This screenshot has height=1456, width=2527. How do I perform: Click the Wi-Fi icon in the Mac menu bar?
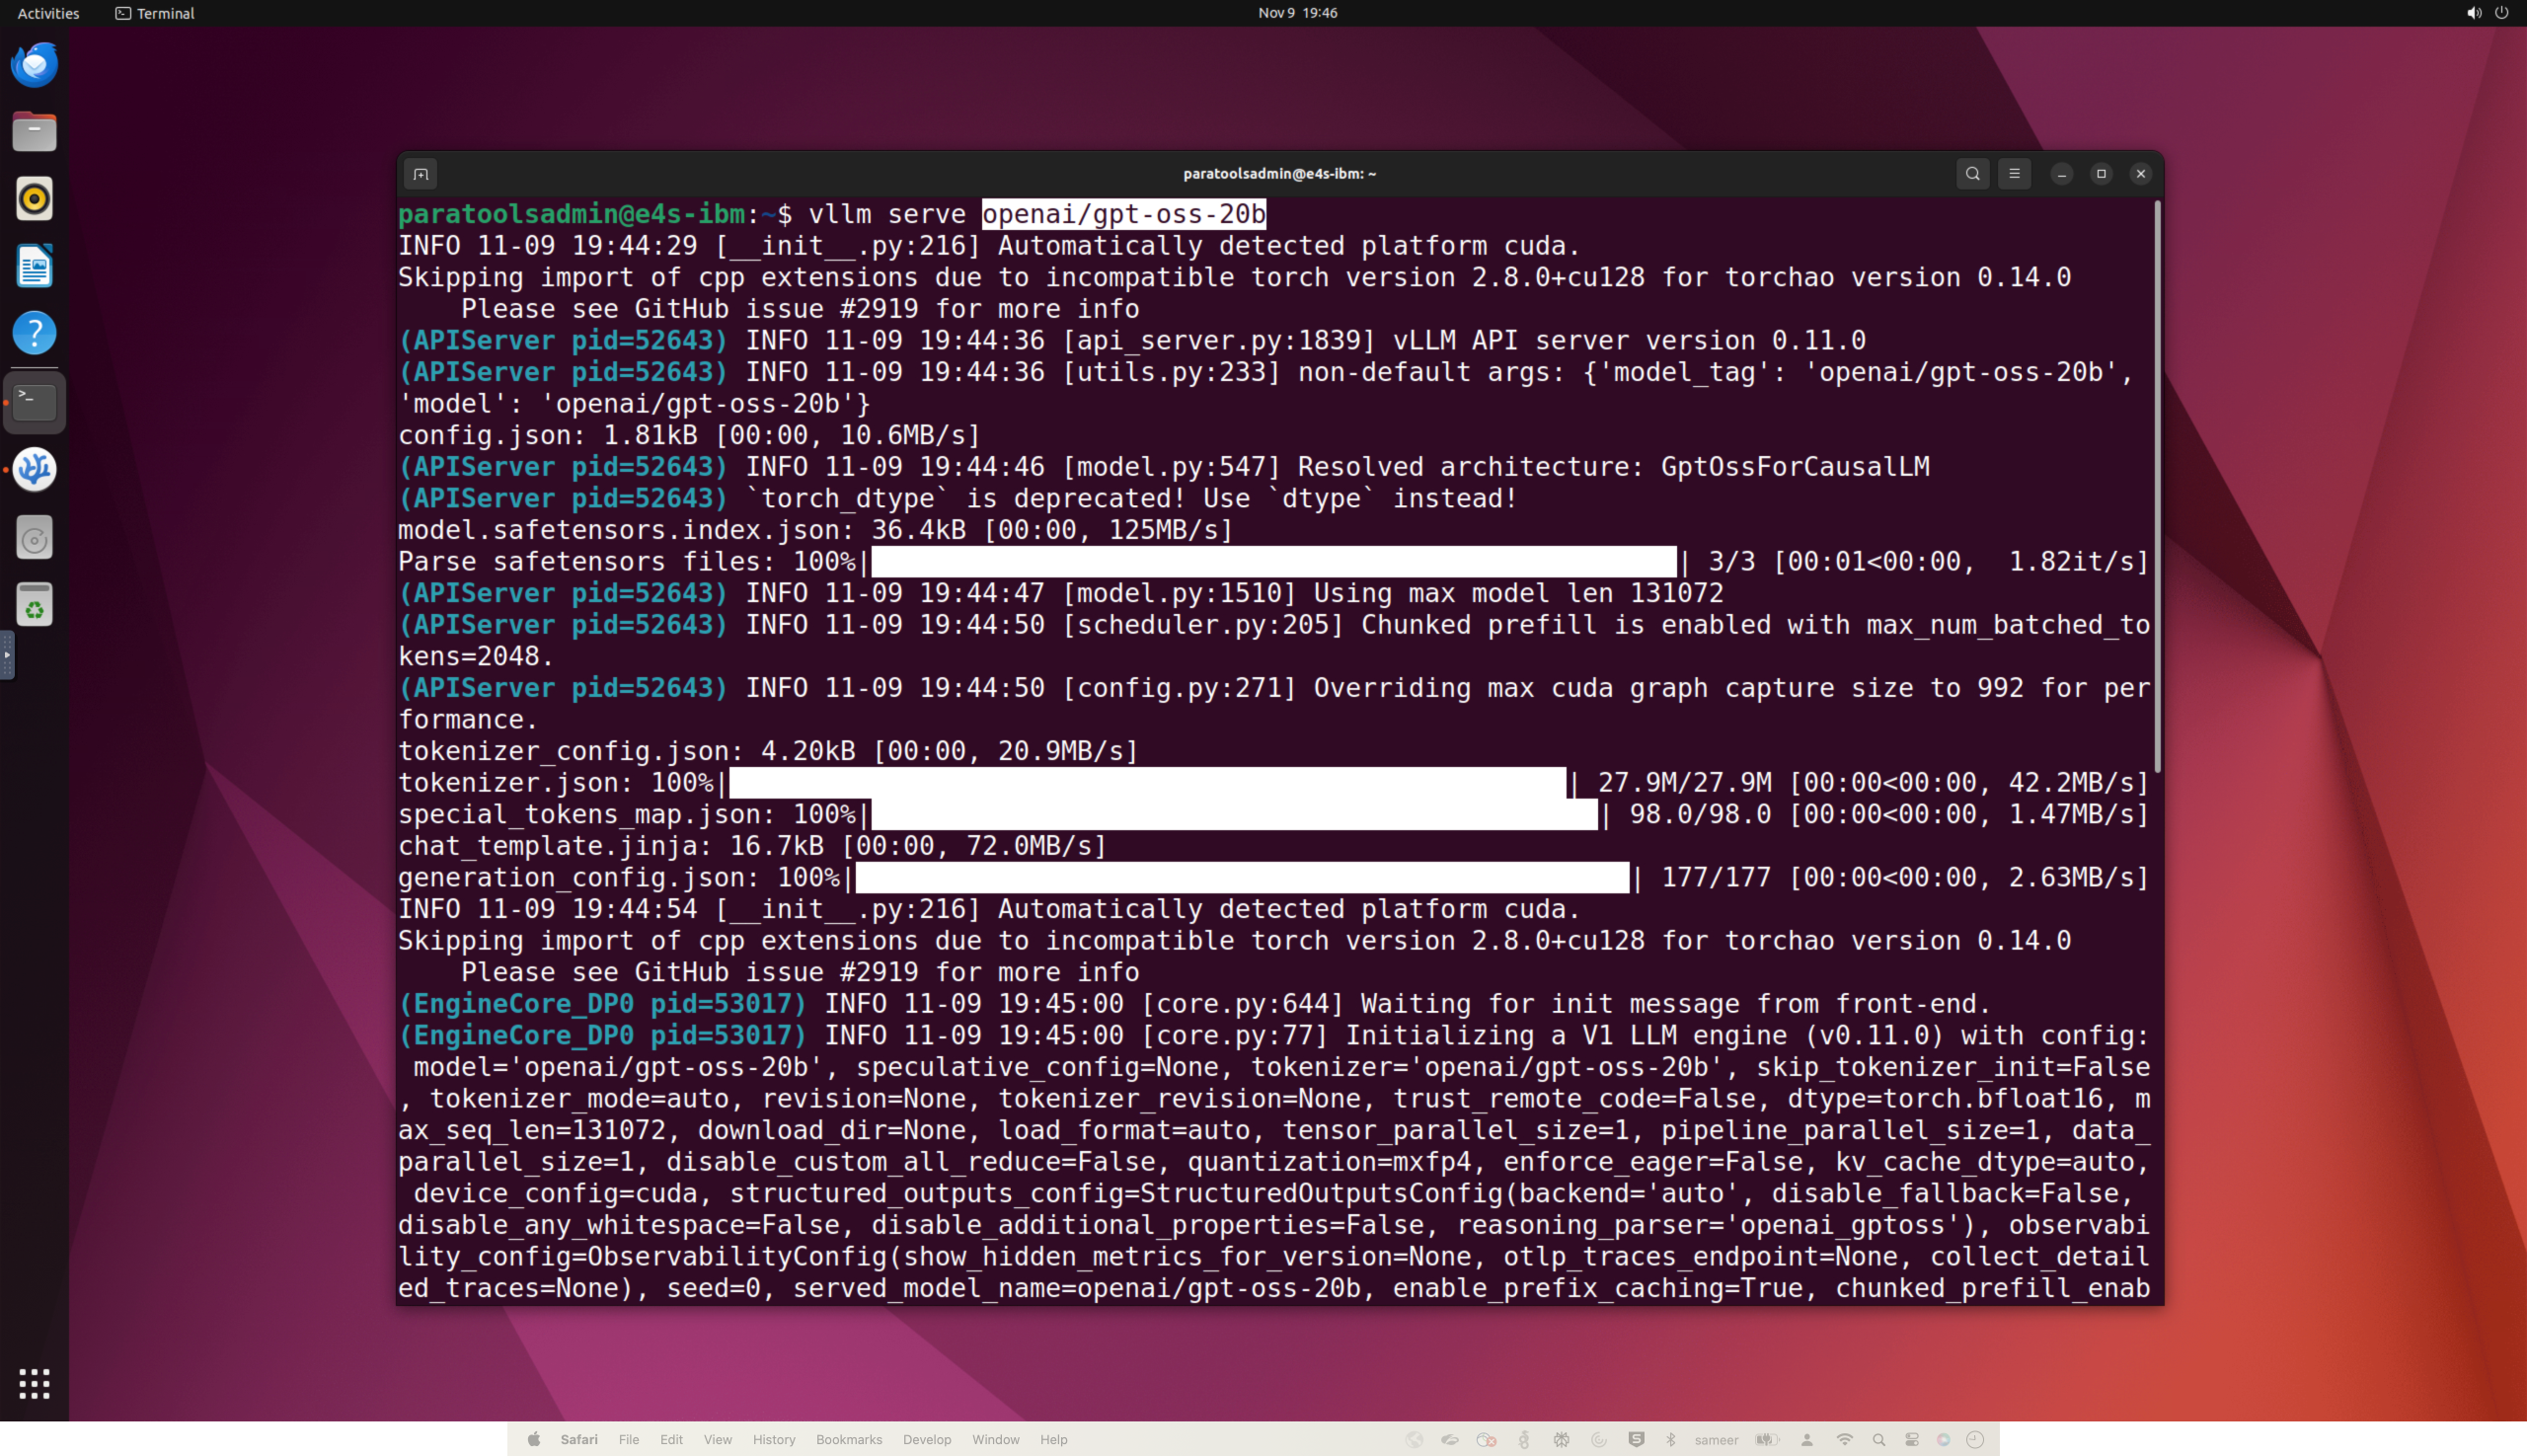click(x=1844, y=1440)
